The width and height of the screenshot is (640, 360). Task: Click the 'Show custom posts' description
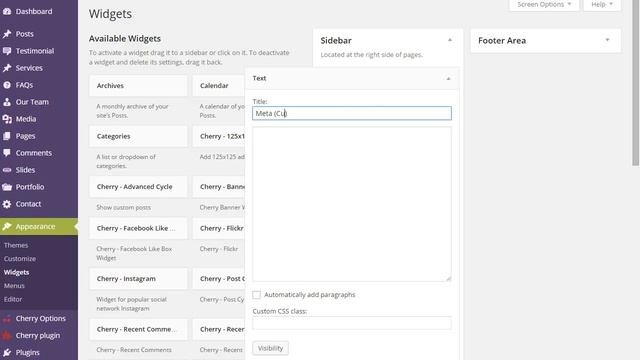tap(124, 207)
